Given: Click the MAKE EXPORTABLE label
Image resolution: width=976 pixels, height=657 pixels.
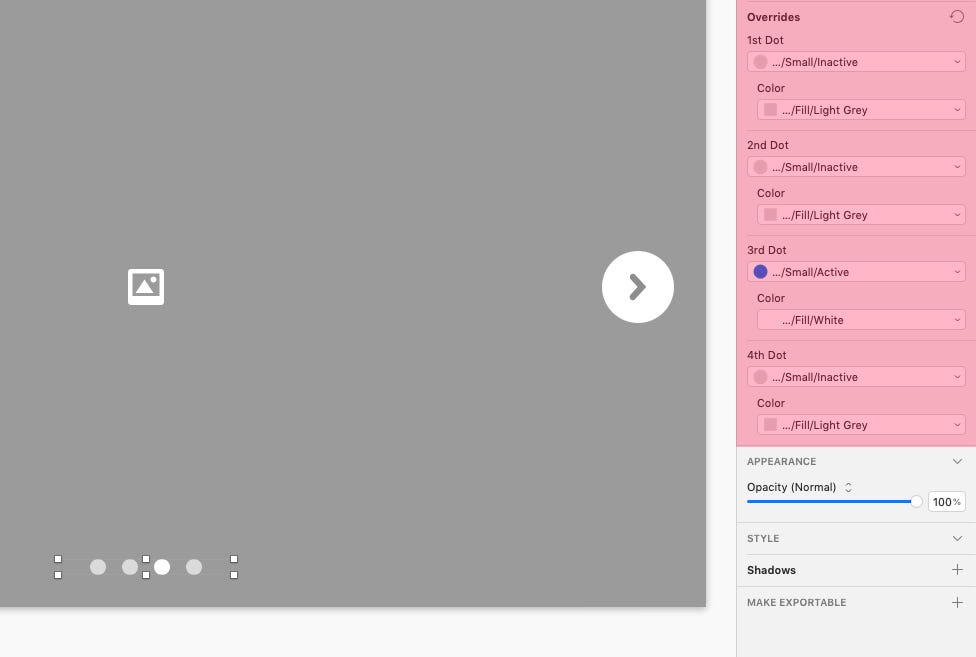Looking at the screenshot, I should coord(796,602).
